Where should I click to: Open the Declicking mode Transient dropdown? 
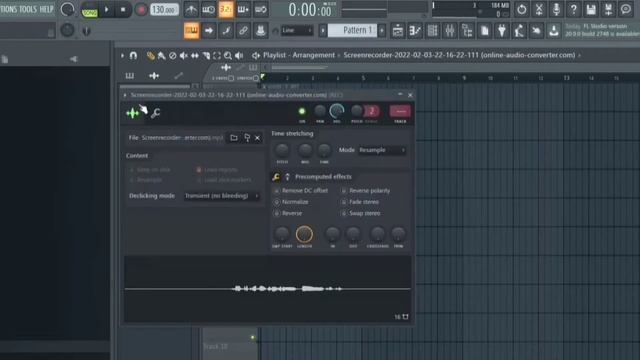[x=222, y=196]
